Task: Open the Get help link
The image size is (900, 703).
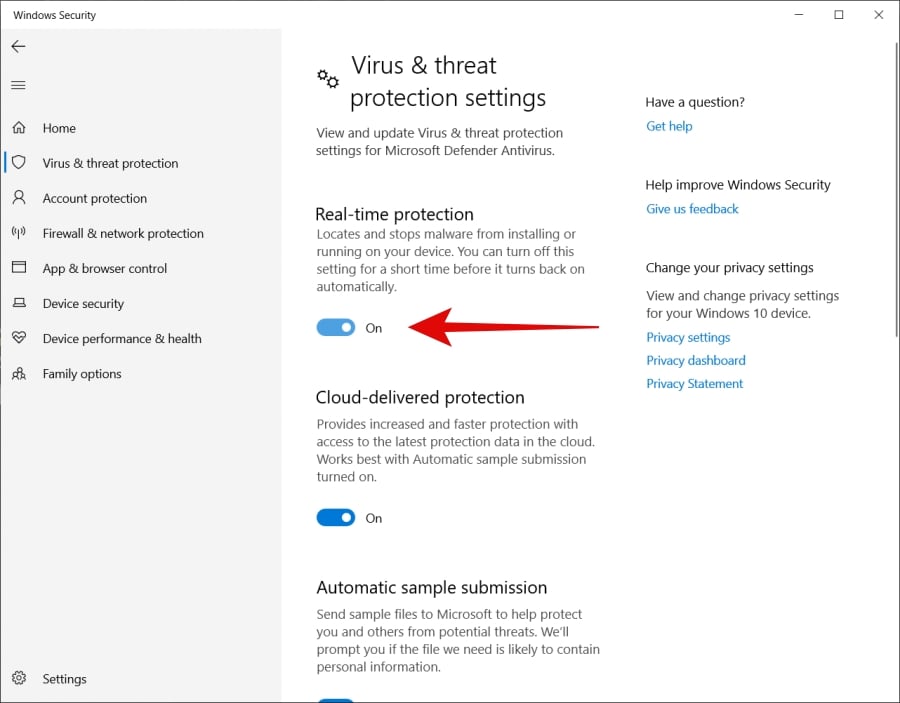Action: click(x=669, y=126)
